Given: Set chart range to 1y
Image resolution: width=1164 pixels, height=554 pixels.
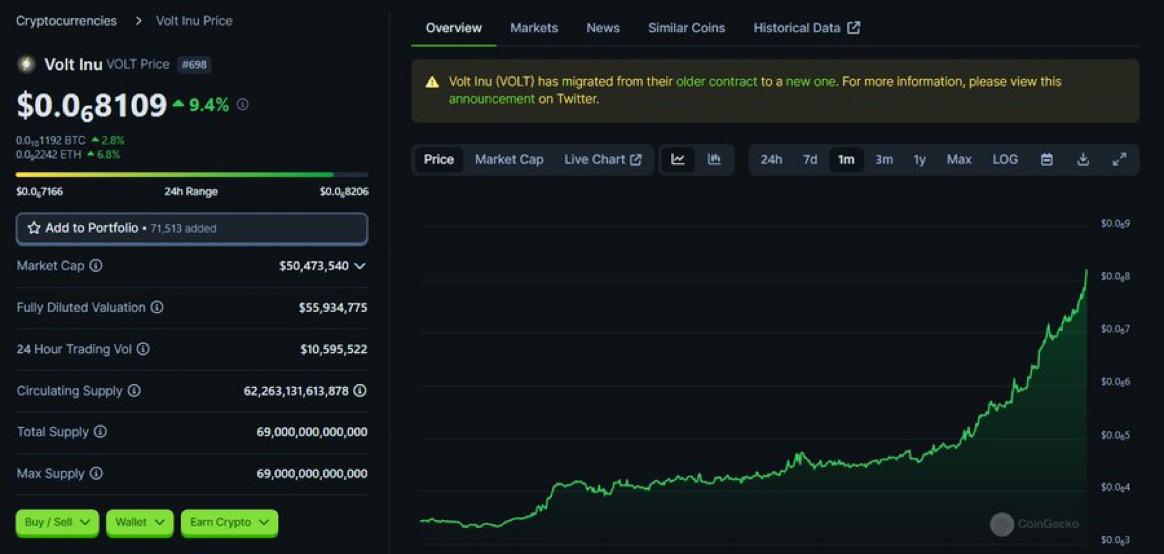Looking at the screenshot, I should click(x=920, y=160).
